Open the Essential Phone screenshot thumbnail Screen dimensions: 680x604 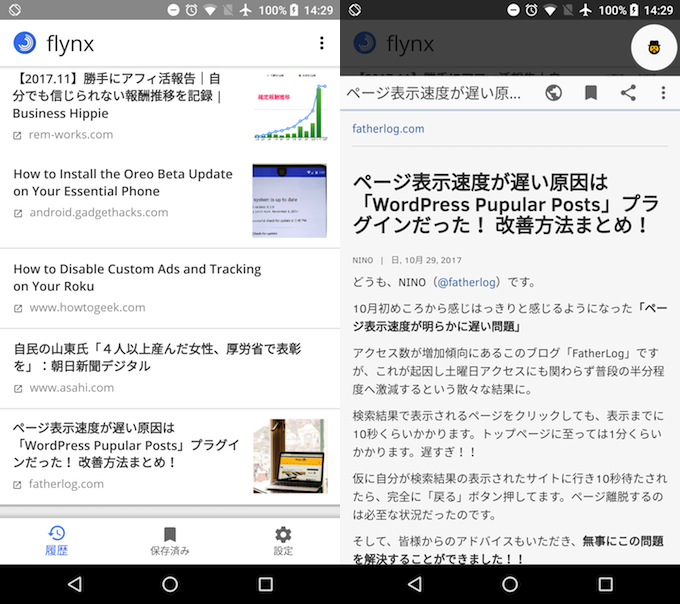click(x=290, y=200)
